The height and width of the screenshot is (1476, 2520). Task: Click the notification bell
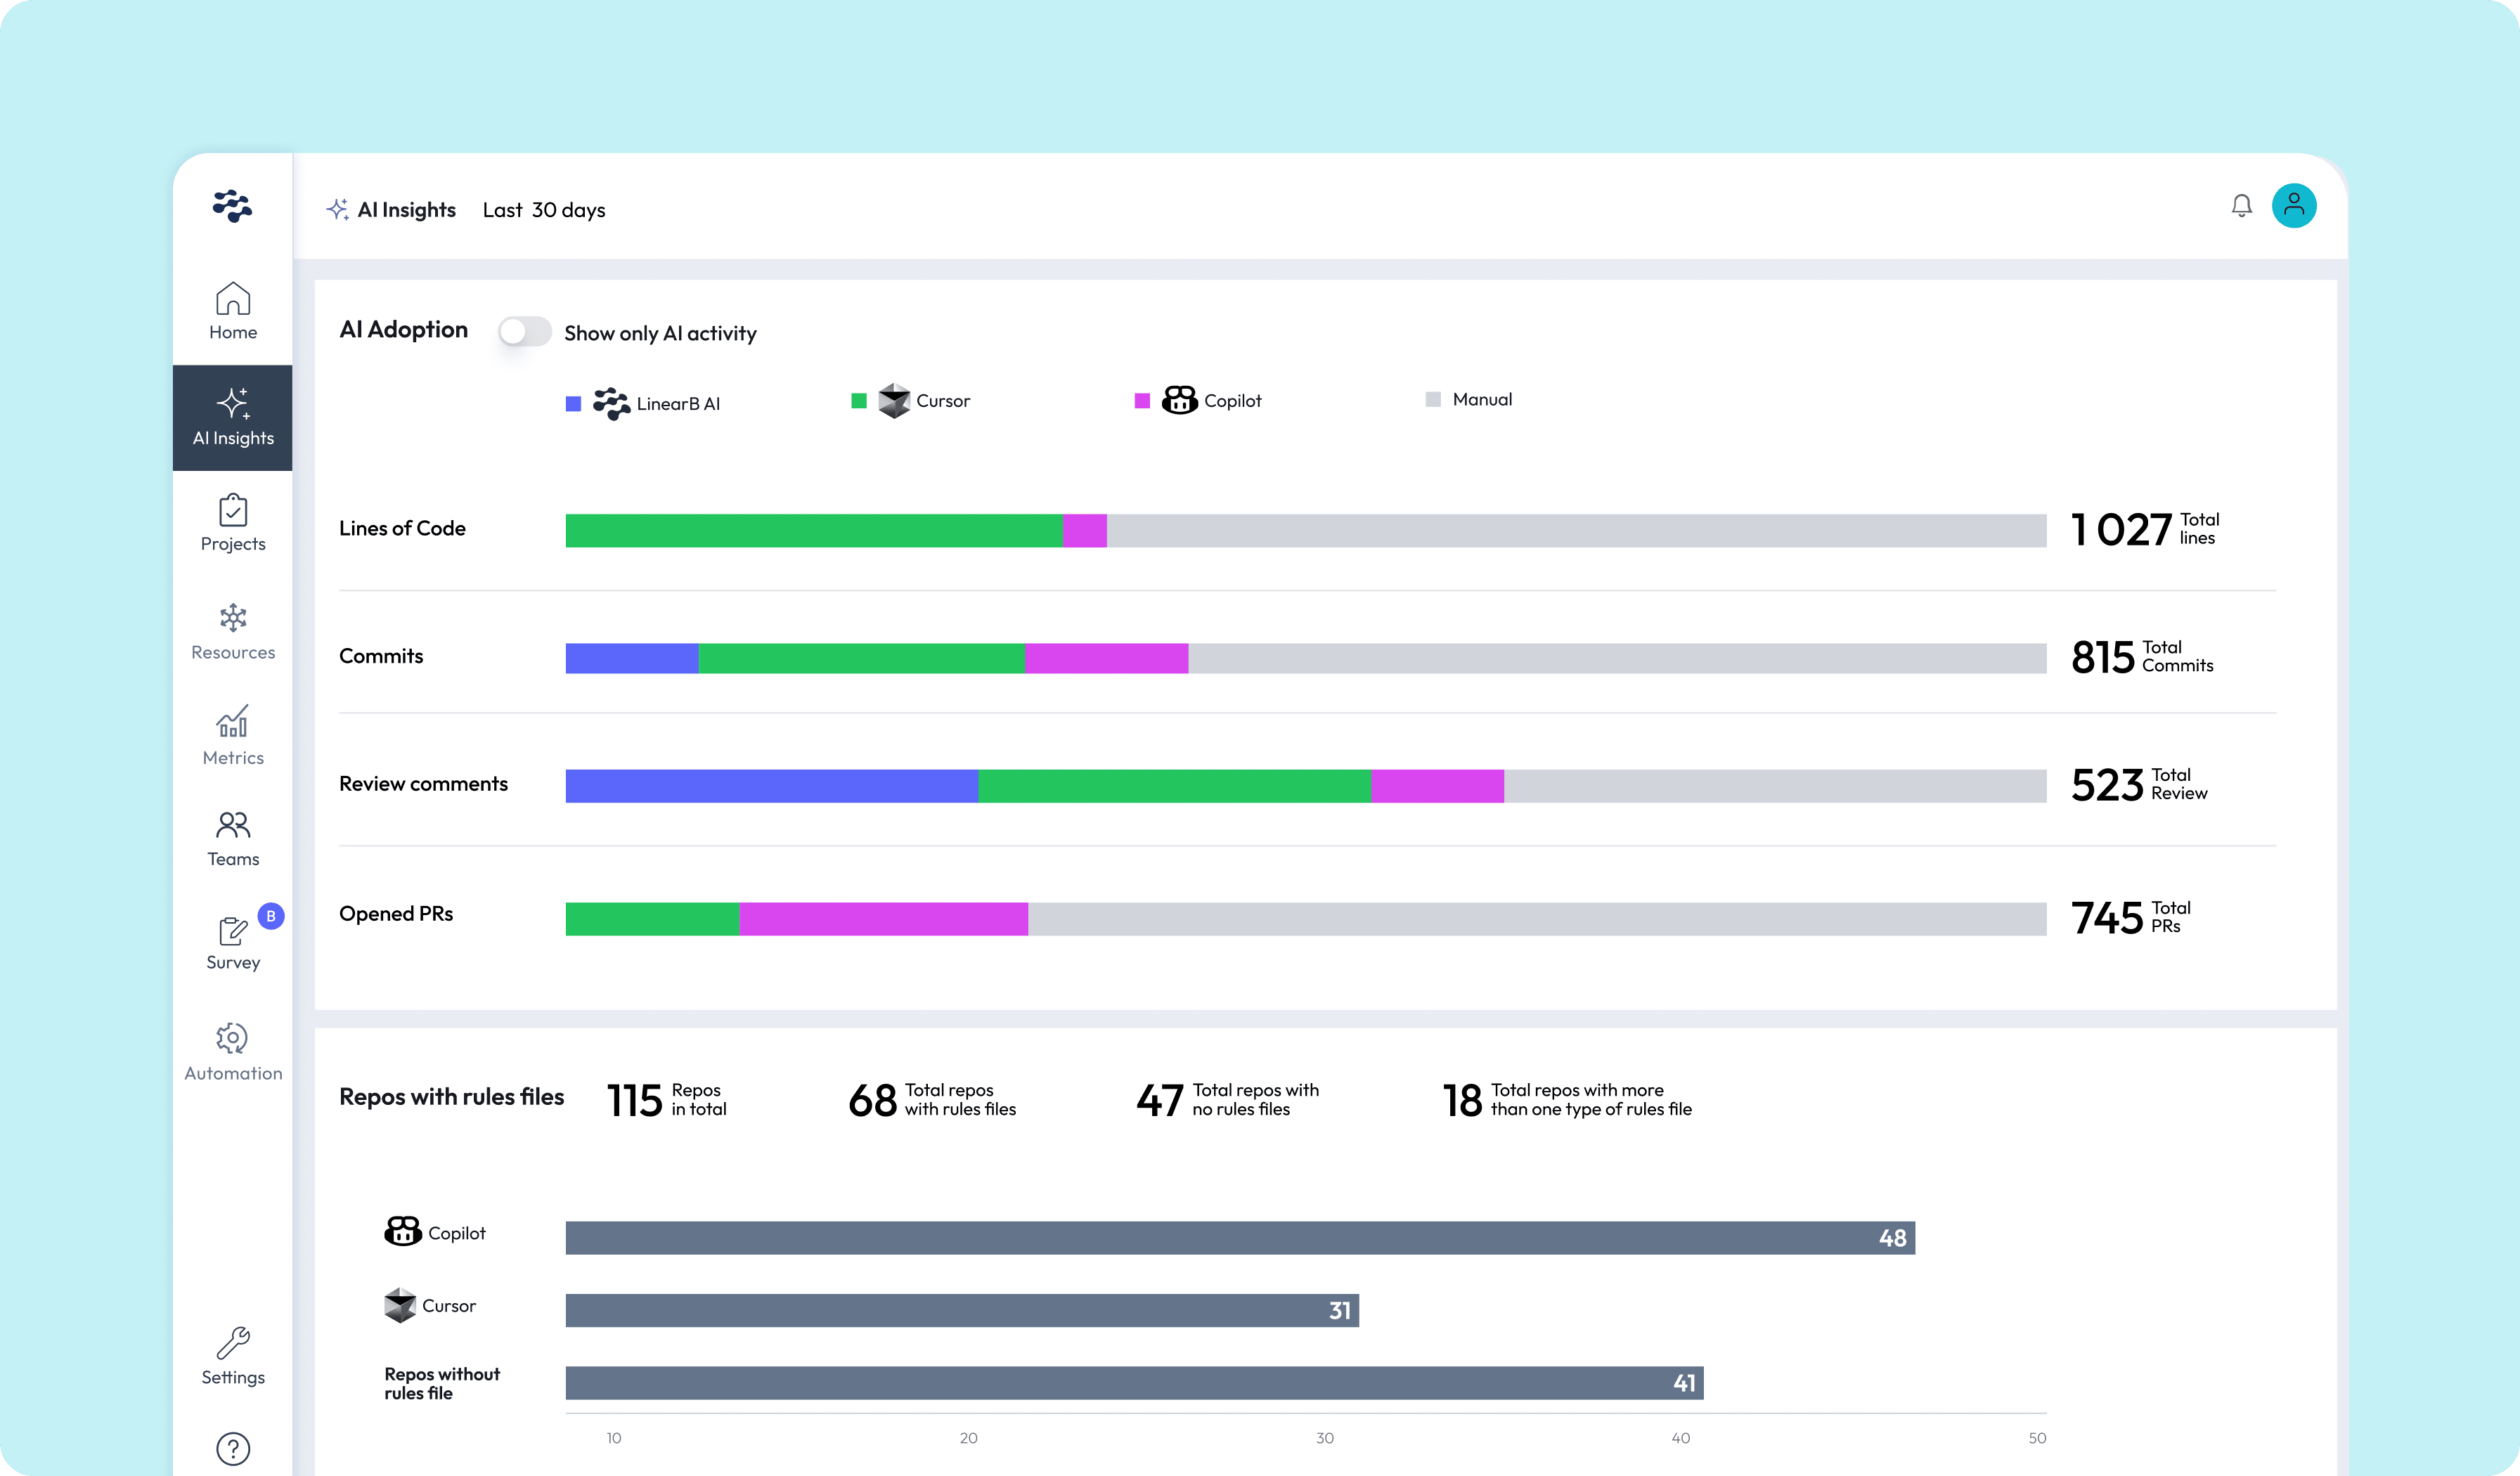pos(2242,206)
